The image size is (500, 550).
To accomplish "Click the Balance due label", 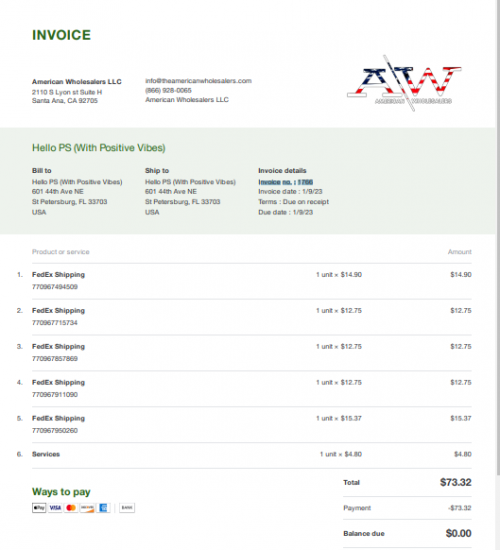I will pos(364,534).
